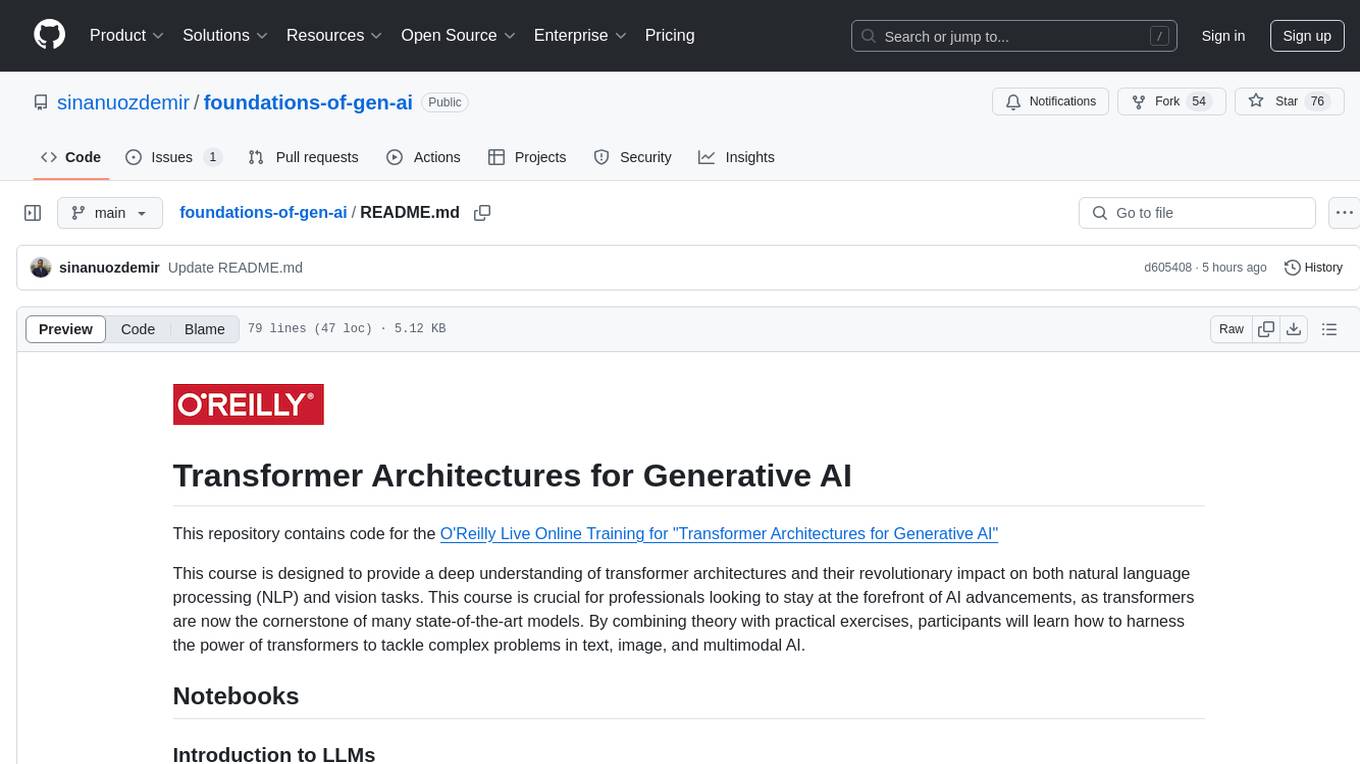Click the Introduction to LLMs heading
Image resolution: width=1360 pixels, height=764 pixels.
point(274,755)
